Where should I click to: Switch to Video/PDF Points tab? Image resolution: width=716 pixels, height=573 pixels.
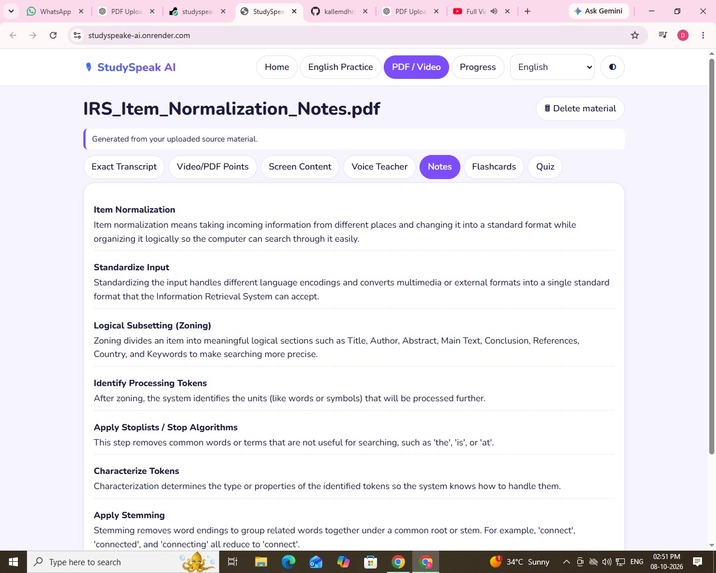click(x=212, y=167)
